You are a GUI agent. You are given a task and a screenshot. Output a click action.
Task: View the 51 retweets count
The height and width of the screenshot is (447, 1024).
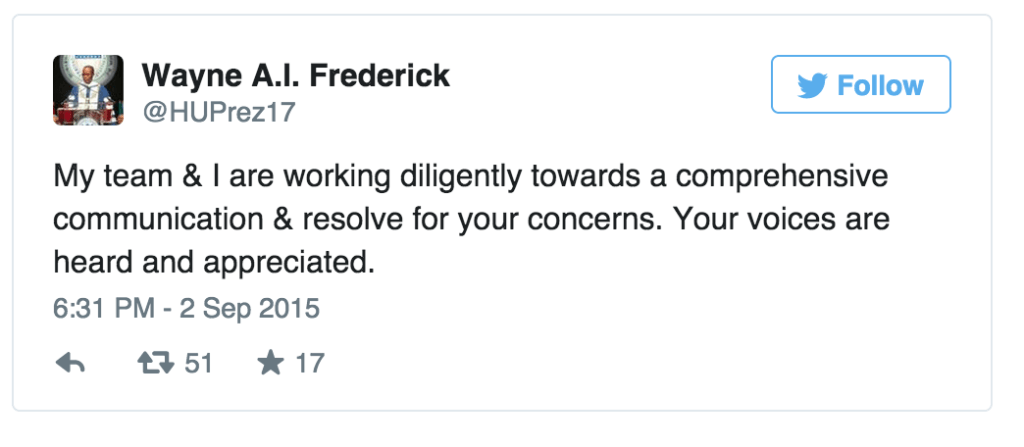pos(198,363)
